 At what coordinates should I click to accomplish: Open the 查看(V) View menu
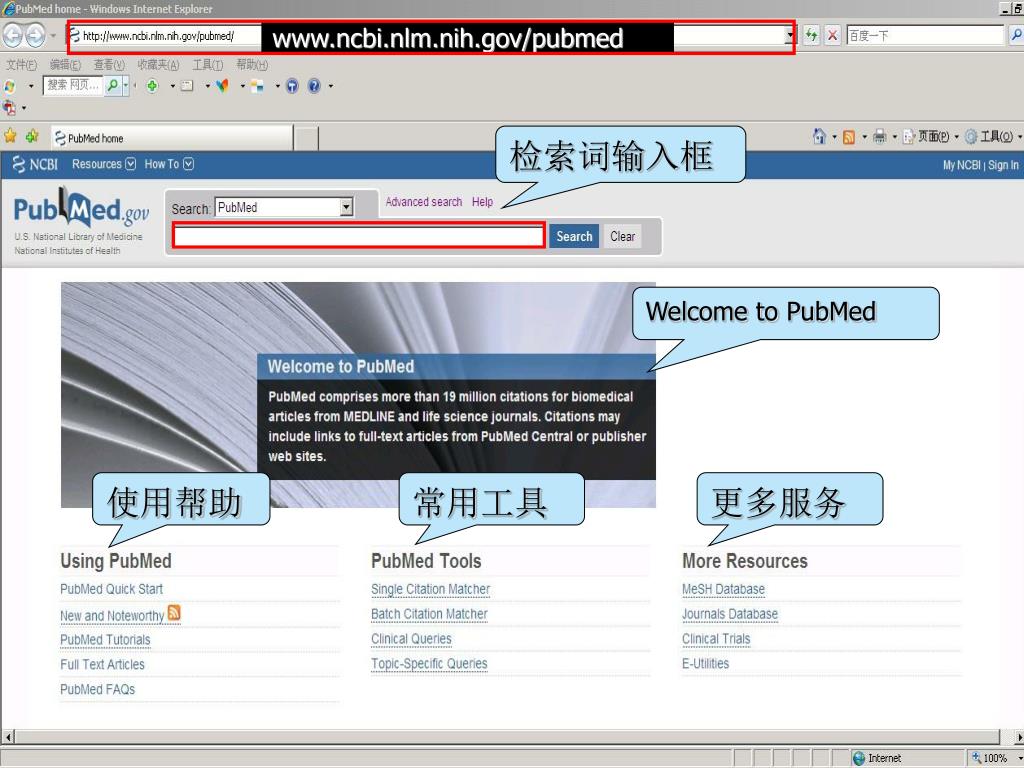click(109, 64)
